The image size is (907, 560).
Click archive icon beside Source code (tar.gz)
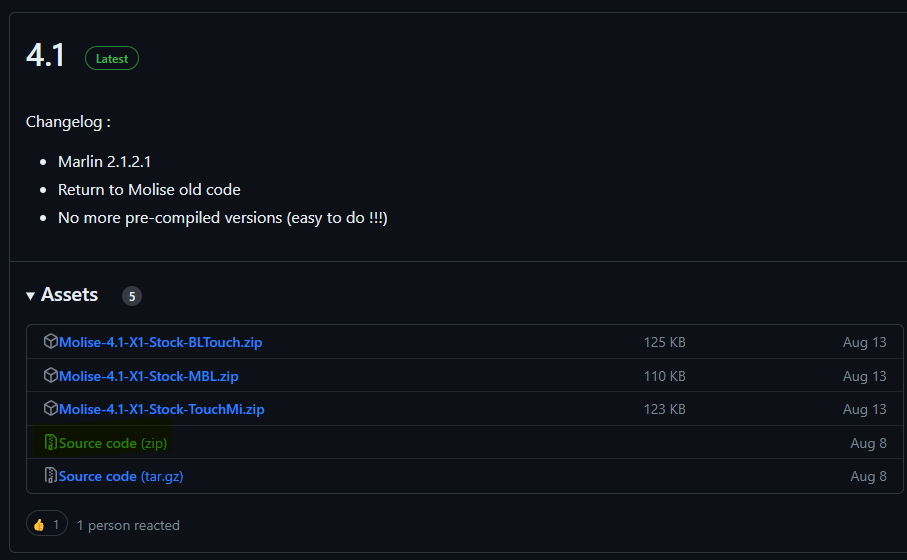pos(51,476)
